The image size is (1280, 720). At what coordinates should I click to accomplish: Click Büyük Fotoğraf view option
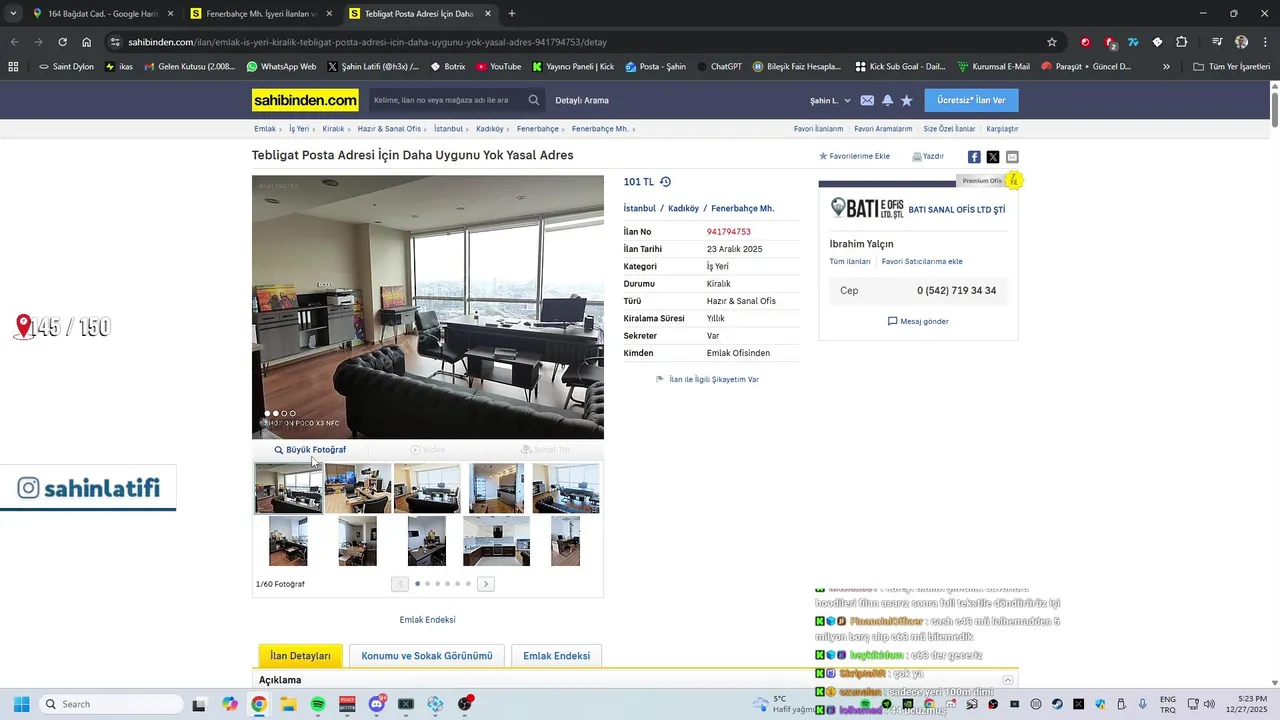[310, 450]
